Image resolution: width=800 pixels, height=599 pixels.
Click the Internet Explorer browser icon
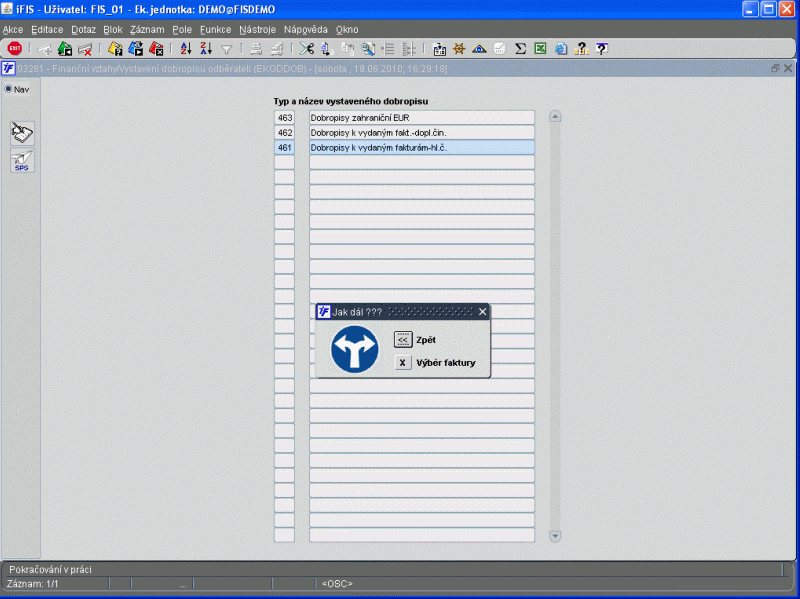point(561,48)
